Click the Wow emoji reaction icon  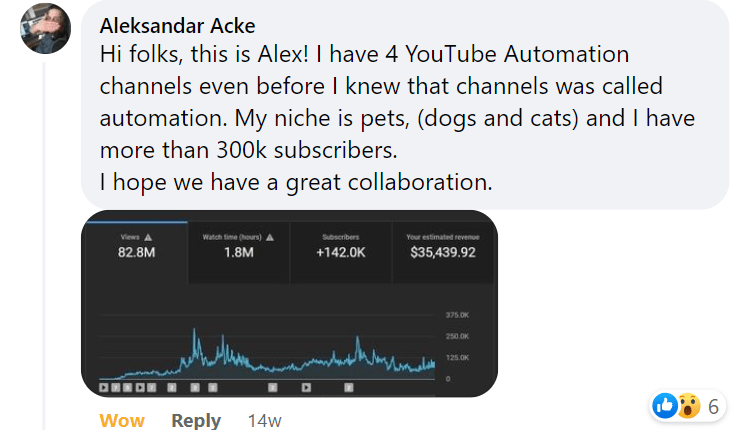coord(688,405)
